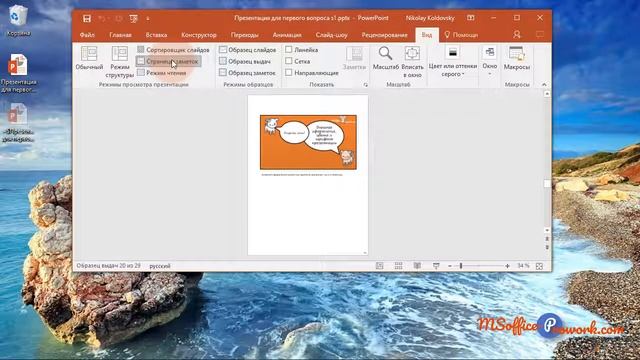Click the vertical scrollbar down arrow

(x=547, y=230)
